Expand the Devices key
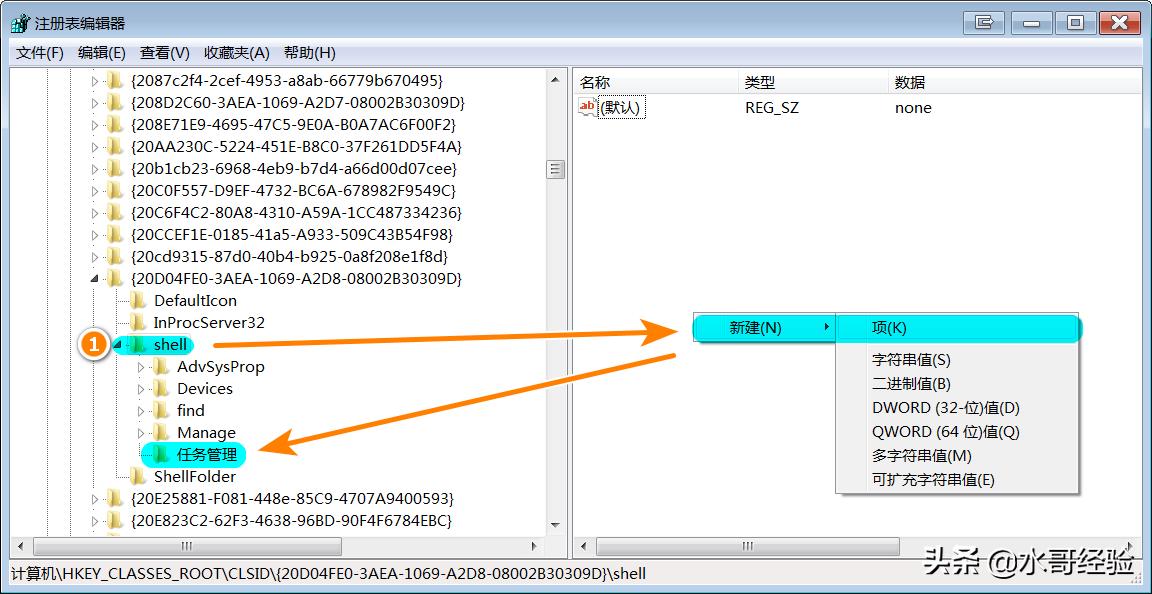 click(x=141, y=389)
